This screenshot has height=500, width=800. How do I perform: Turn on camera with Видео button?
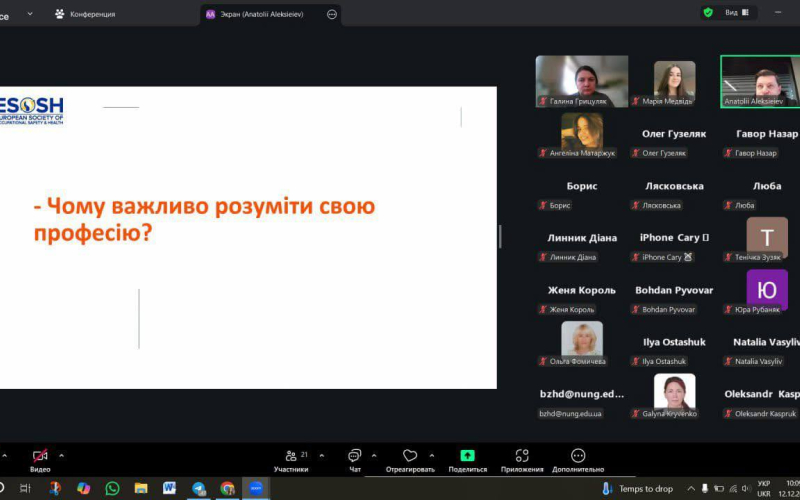pyautogui.click(x=40, y=459)
